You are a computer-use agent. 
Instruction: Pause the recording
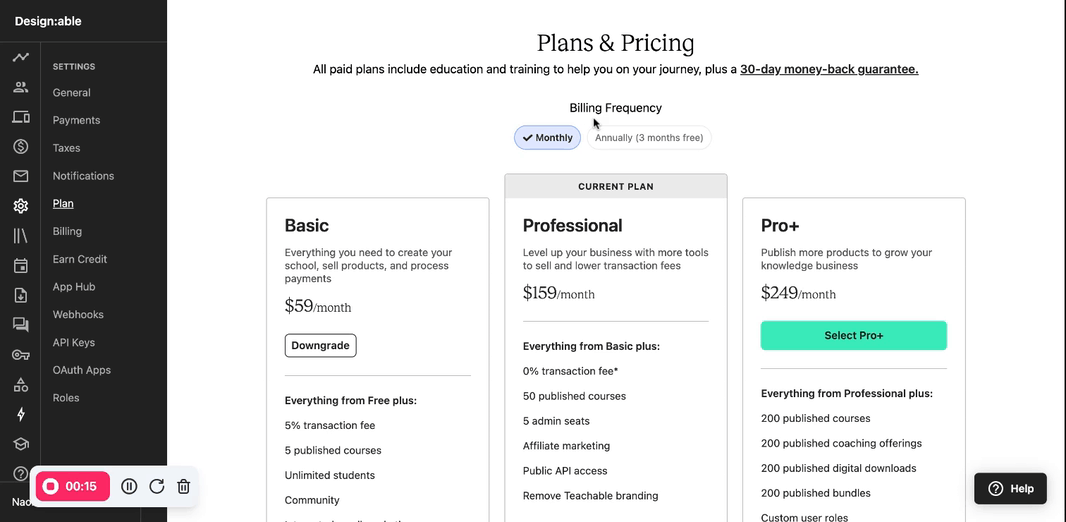tap(129, 486)
